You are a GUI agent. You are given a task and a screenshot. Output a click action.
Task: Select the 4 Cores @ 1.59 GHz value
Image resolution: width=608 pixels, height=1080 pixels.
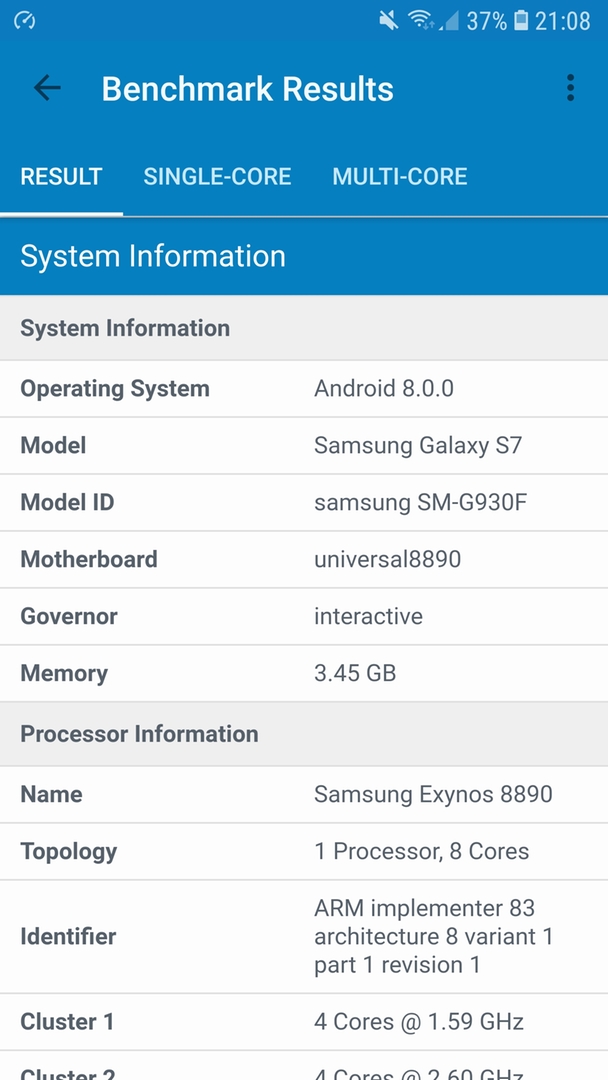click(419, 1021)
